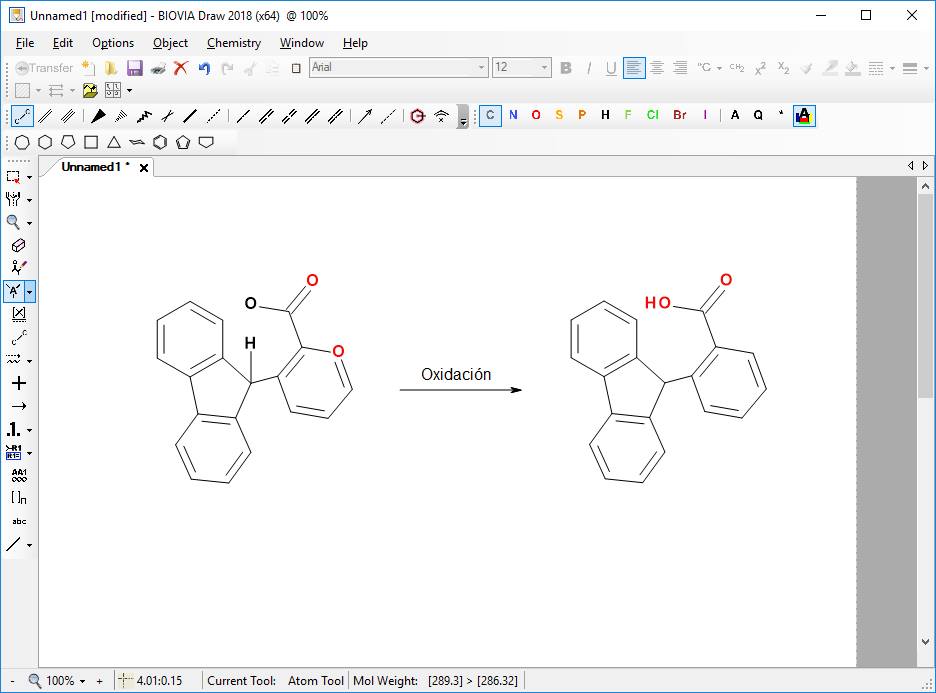Viewport: 936px width, 693px height.
Task: Open the Arial font dropdown
Action: point(481,67)
